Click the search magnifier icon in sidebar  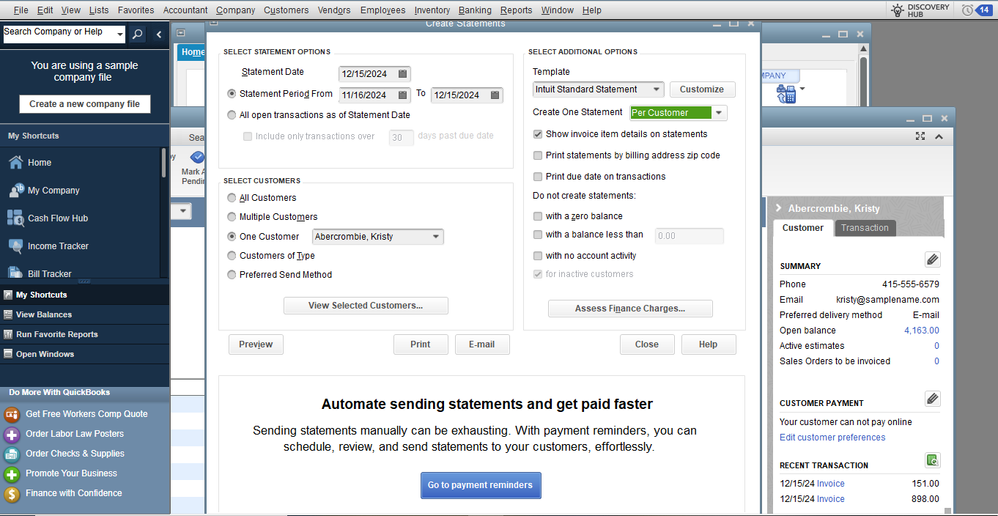(x=137, y=34)
